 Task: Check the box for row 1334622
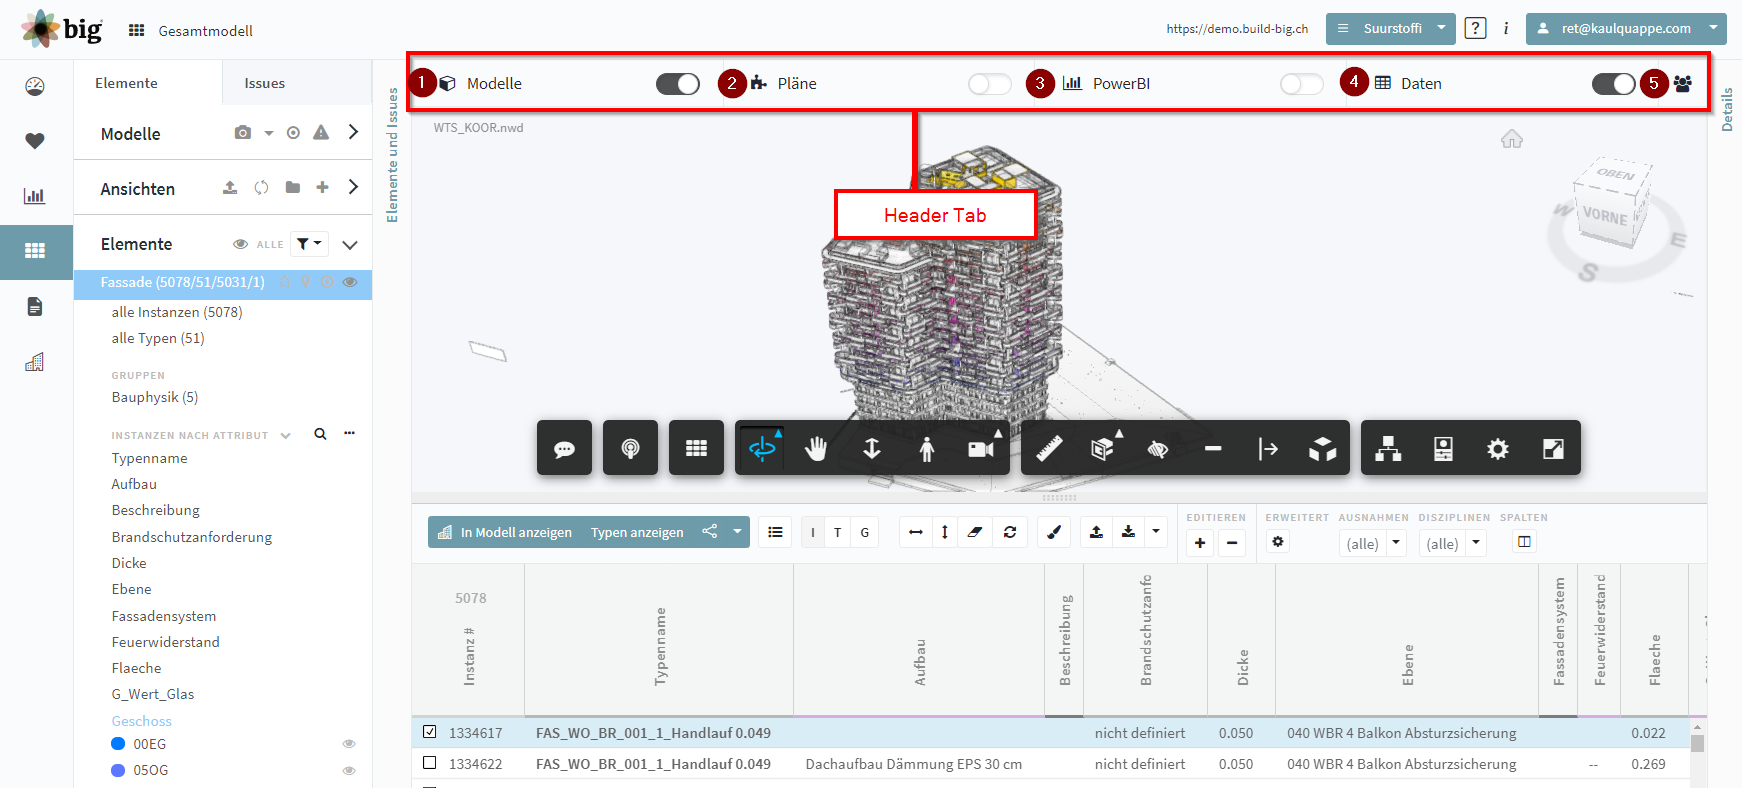click(430, 763)
